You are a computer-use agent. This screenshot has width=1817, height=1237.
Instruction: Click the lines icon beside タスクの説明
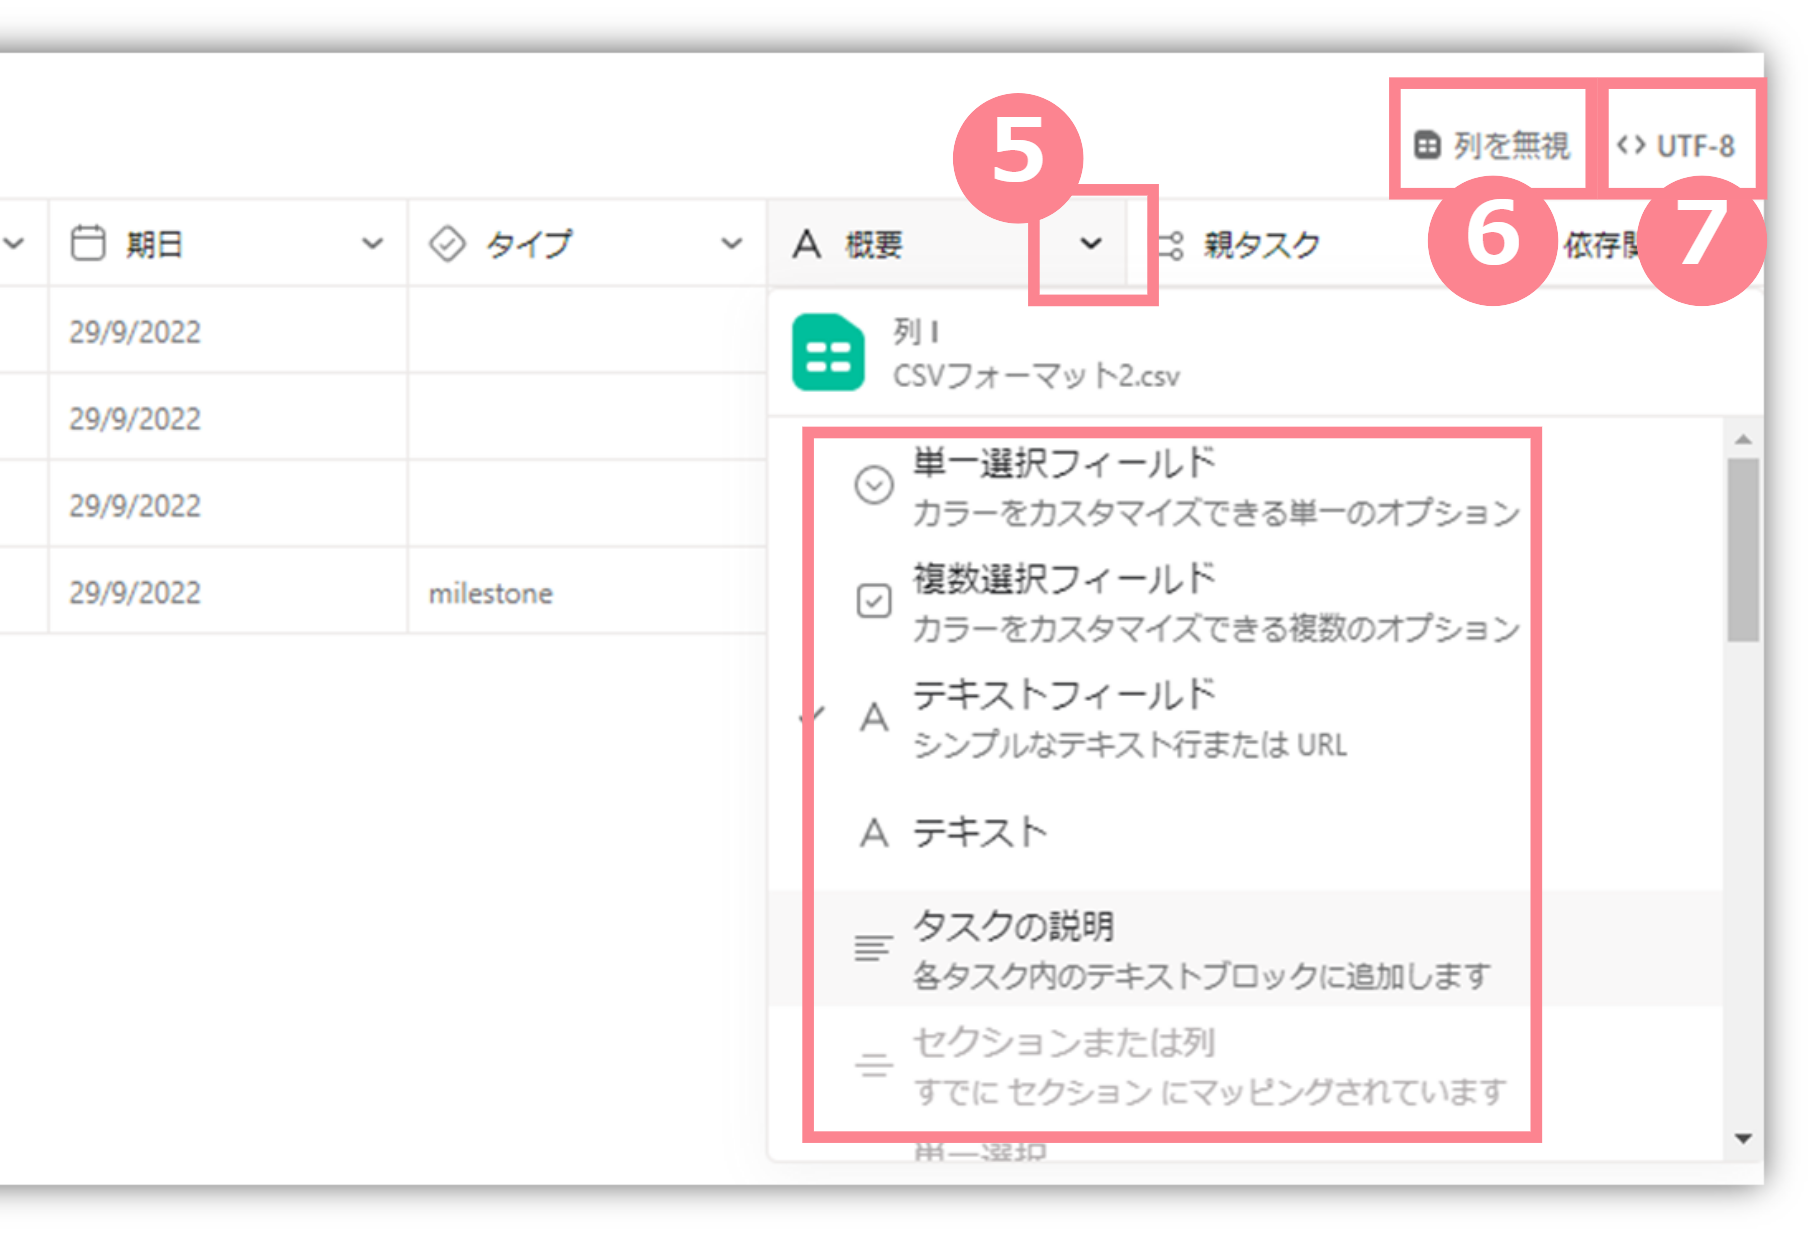[x=873, y=948]
